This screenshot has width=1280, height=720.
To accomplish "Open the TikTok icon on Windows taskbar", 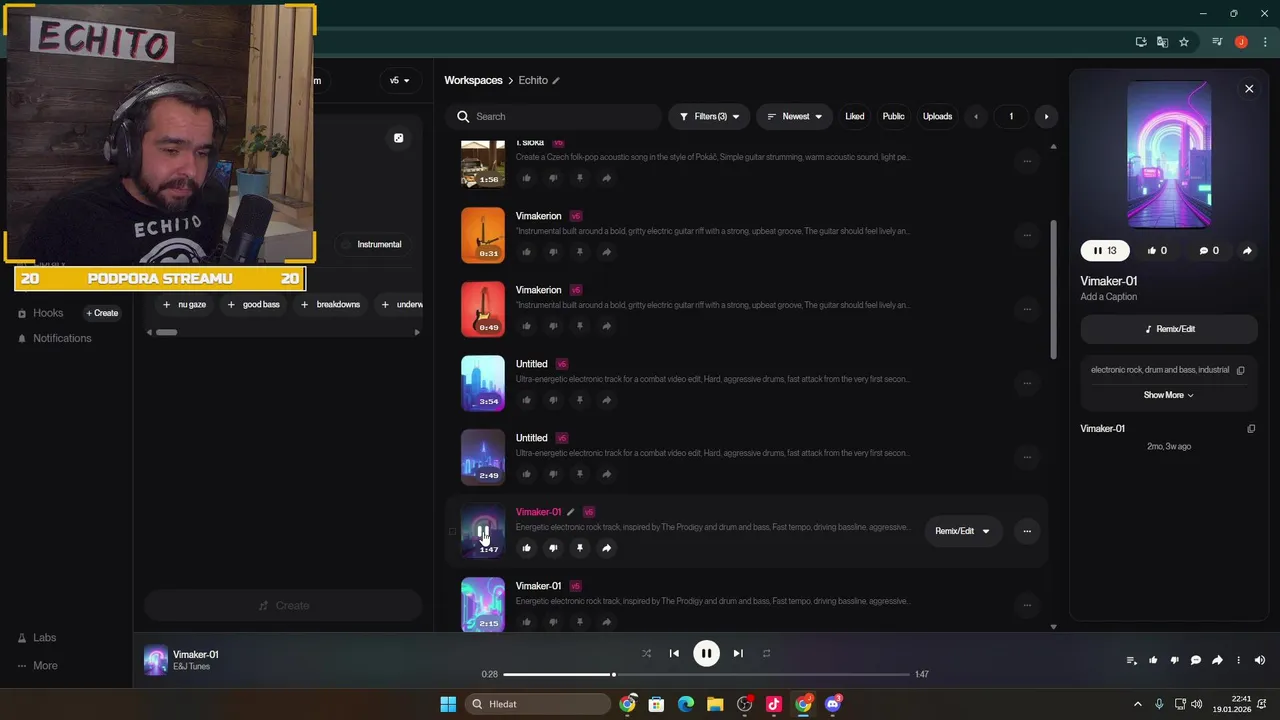I will click(x=774, y=704).
